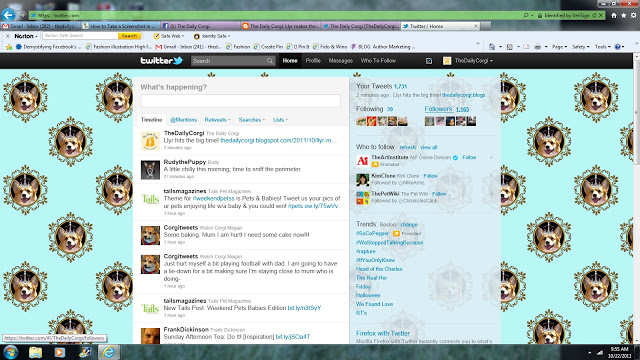Screen dimensions: 640x360
Task: Open Profile in Twitter nav
Action: click(x=313, y=60)
